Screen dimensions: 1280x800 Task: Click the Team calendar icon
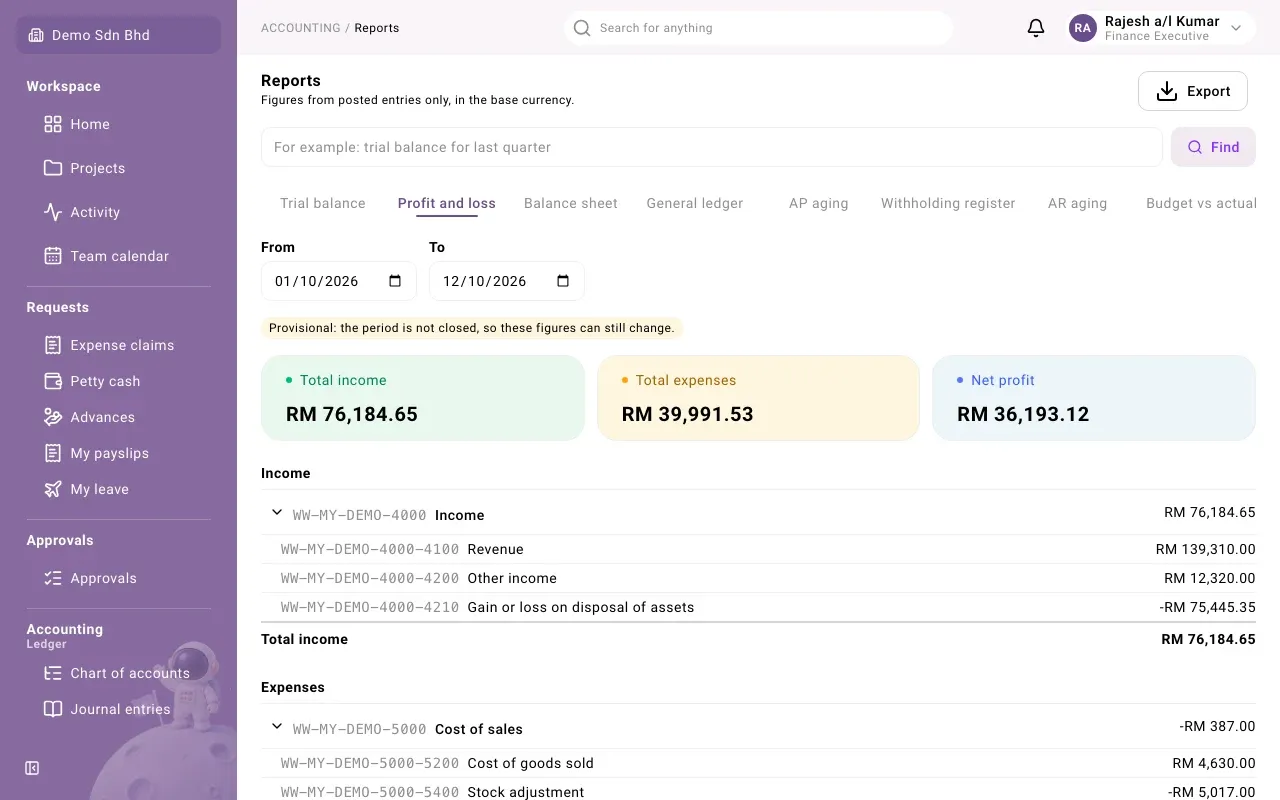point(53,256)
